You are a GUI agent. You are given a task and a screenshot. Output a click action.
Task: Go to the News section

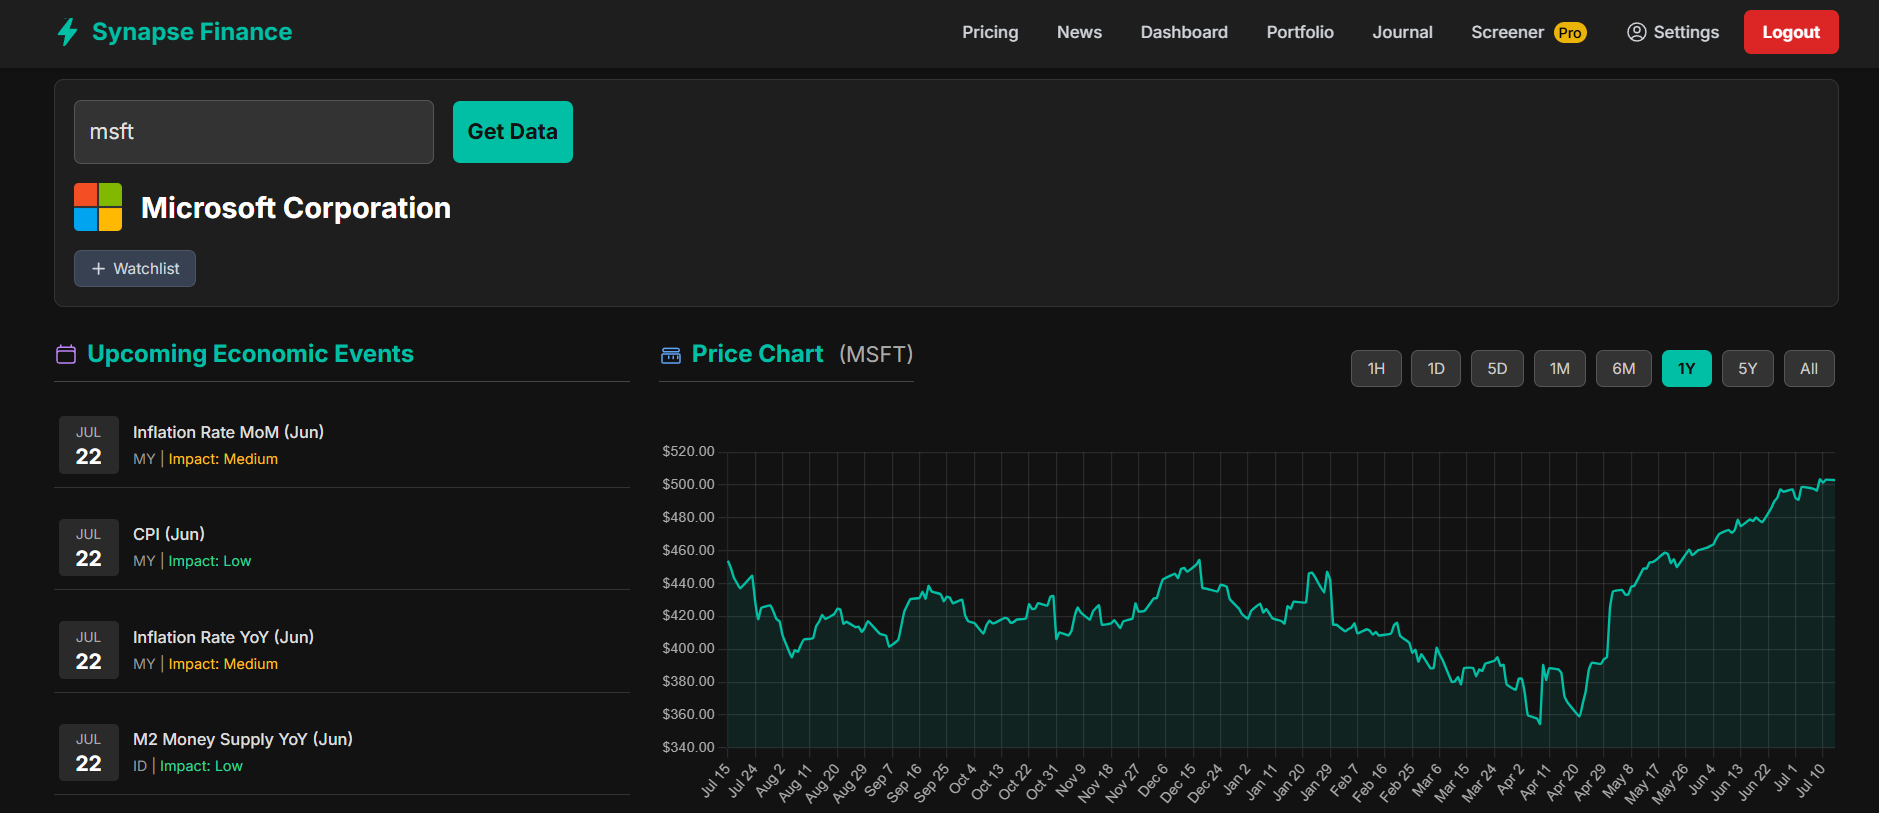click(1079, 32)
